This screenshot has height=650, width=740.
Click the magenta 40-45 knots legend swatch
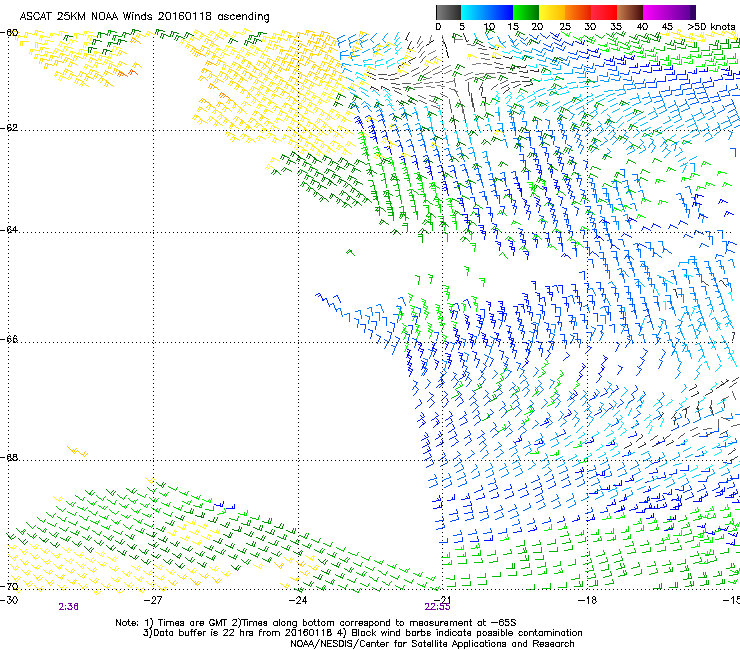(656, 12)
